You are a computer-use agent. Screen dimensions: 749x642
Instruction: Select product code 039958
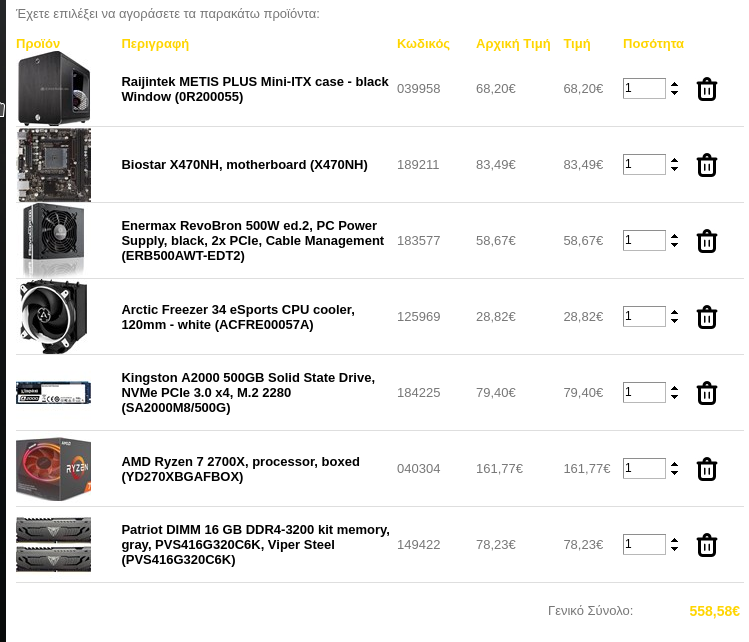[x=418, y=89]
